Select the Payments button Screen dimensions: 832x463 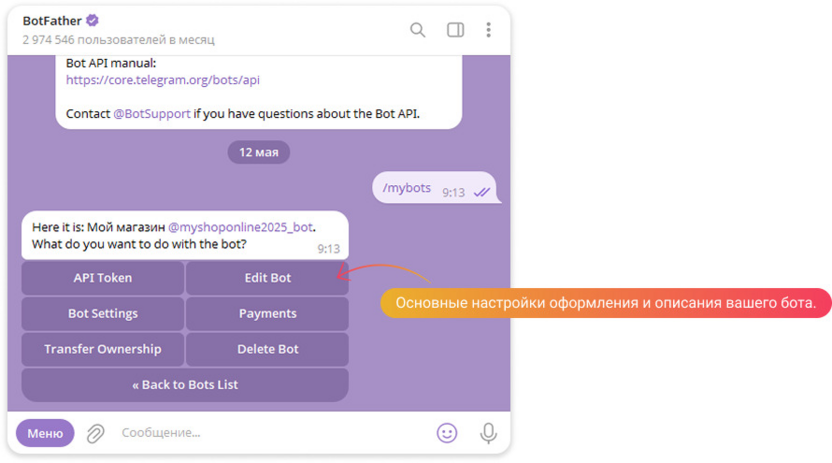pos(267,313)
